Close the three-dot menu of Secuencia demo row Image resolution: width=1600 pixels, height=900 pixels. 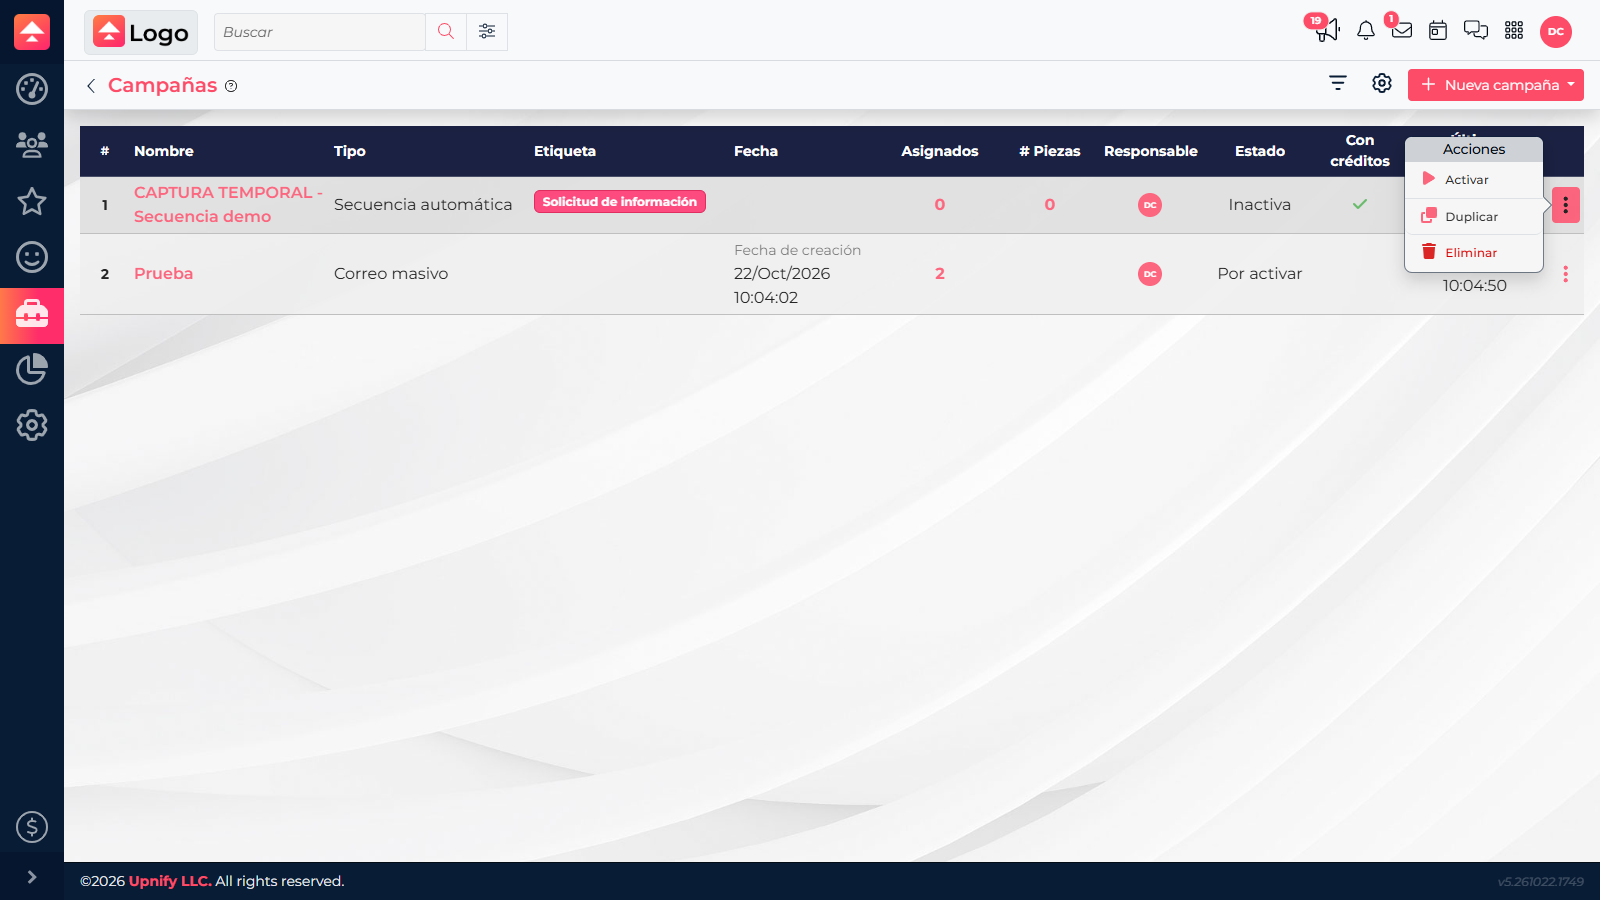click(1566, 205)
